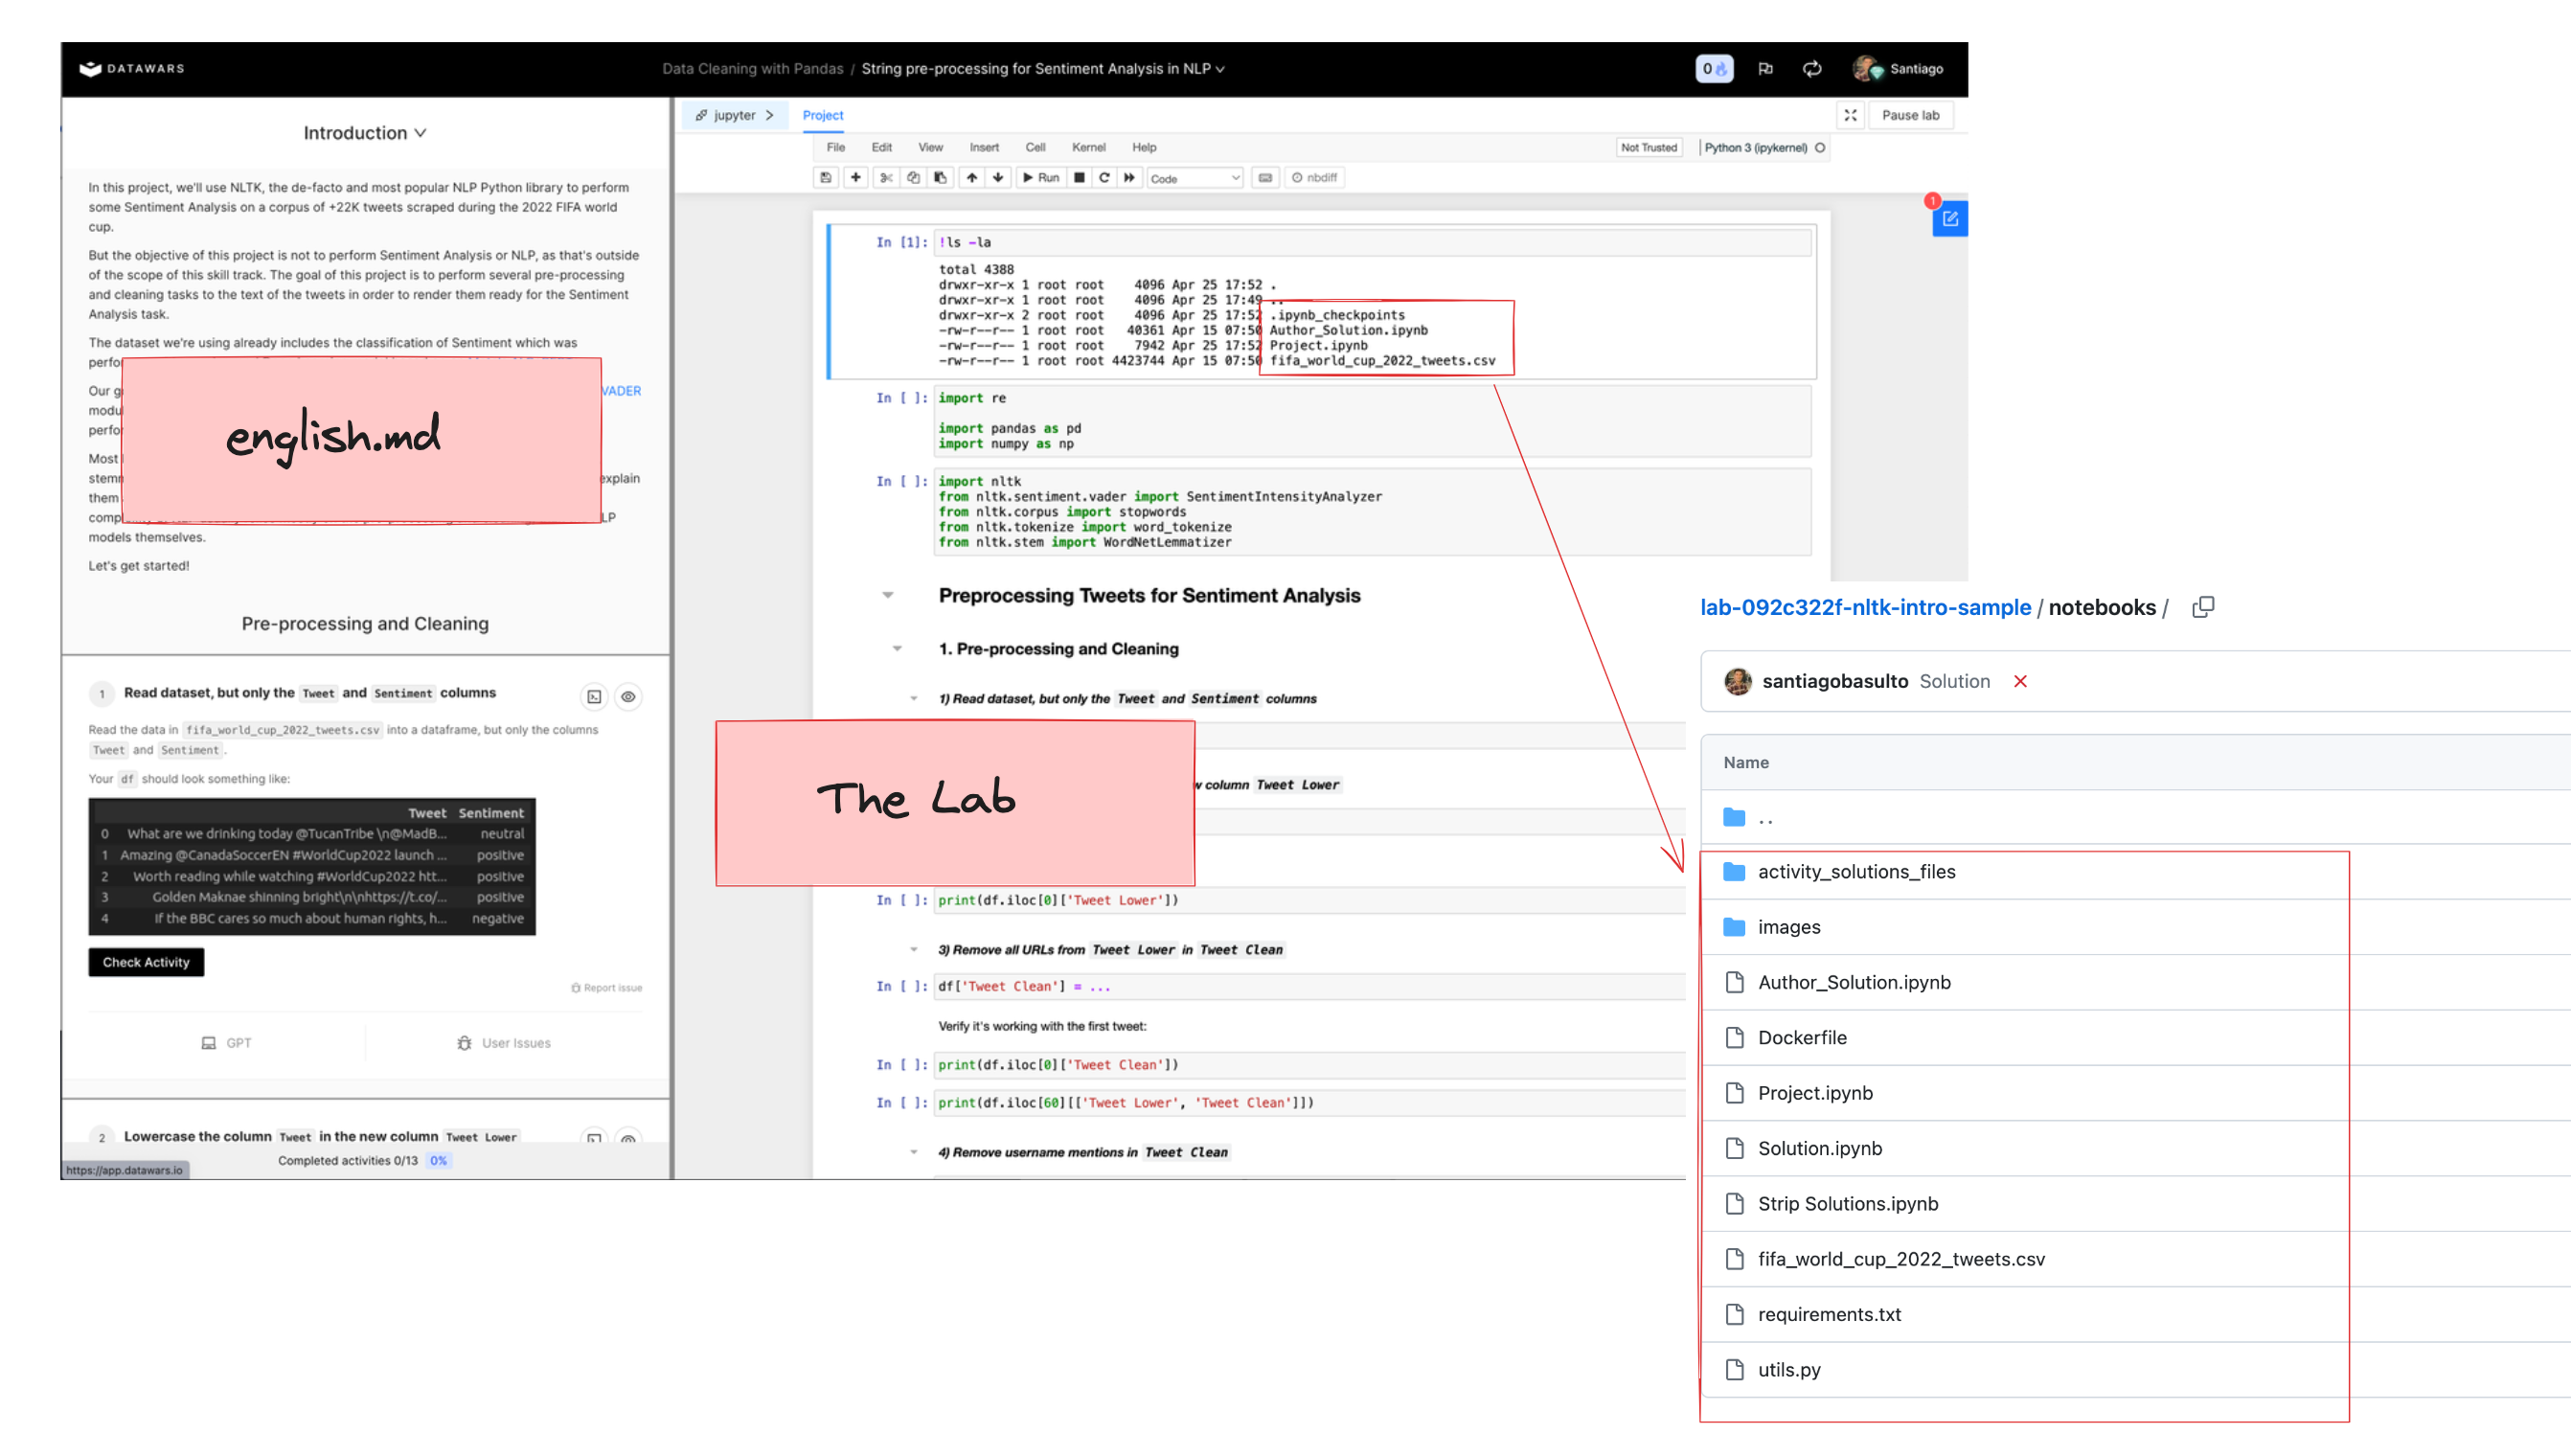Toggle the lab fullscreen icon
The height and width of the screenshot is (1456, 2571).
point(1850,115)
